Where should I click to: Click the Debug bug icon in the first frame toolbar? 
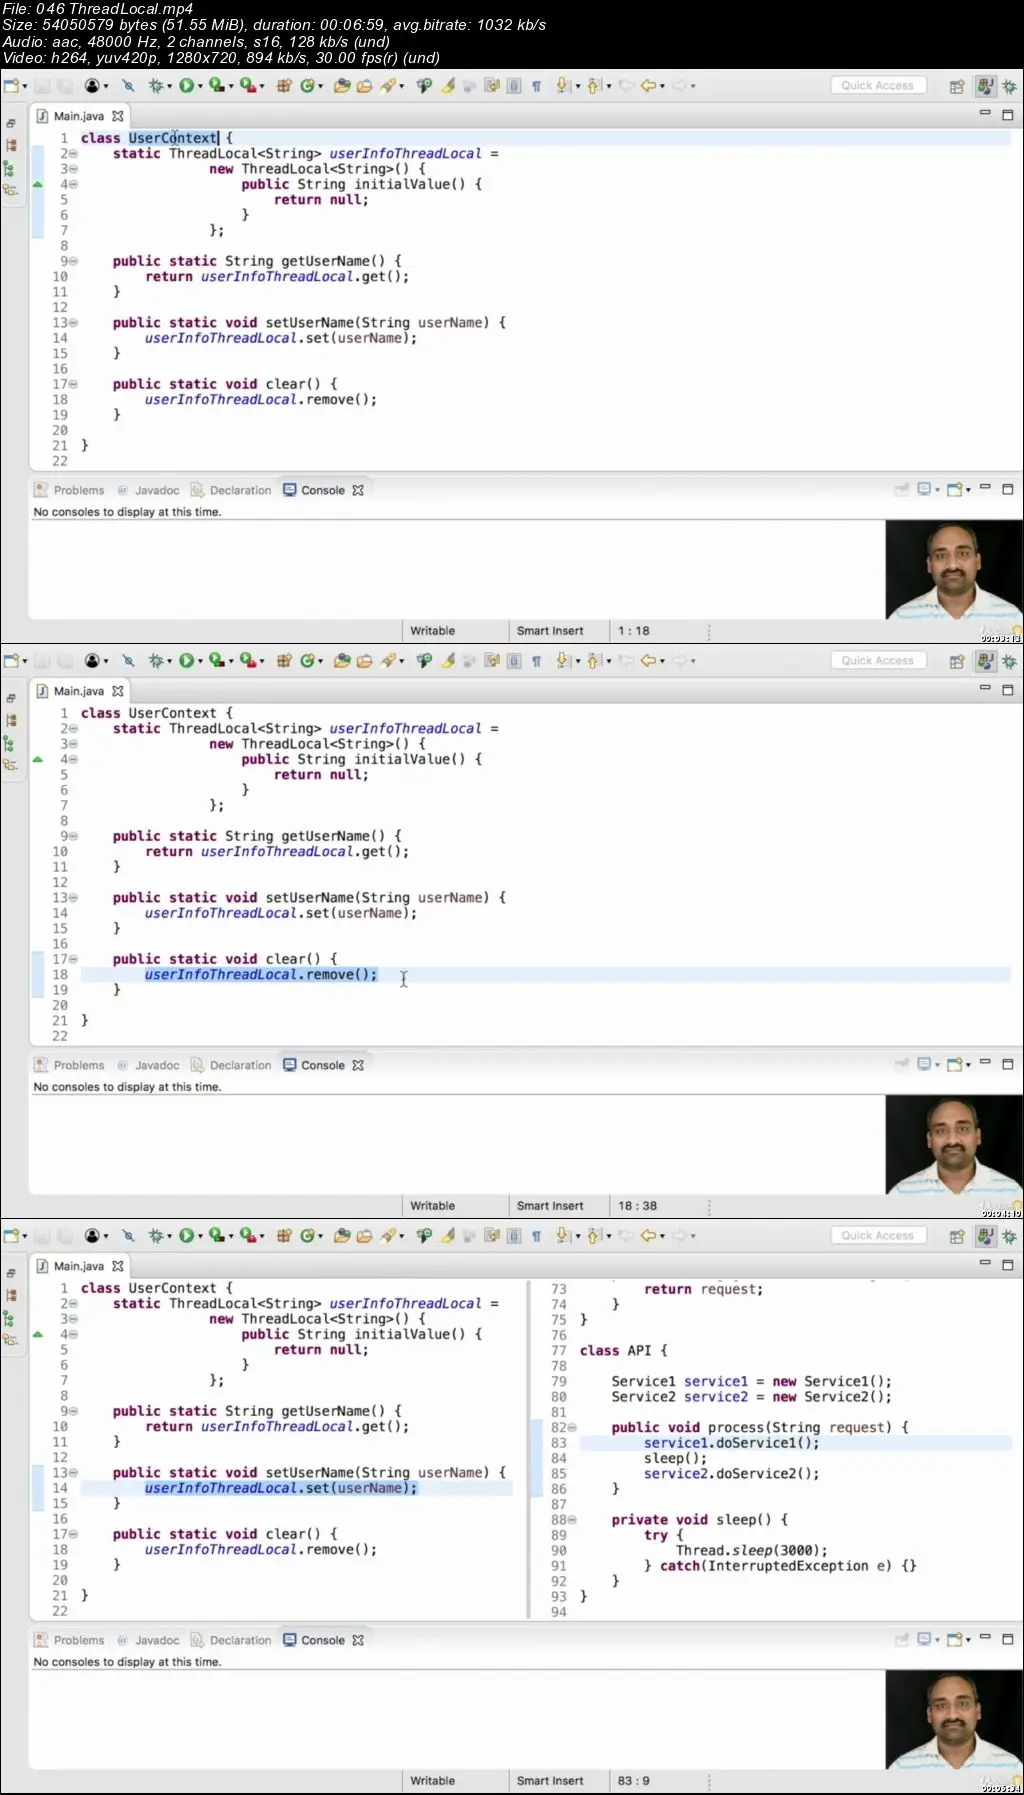(155, 86)
